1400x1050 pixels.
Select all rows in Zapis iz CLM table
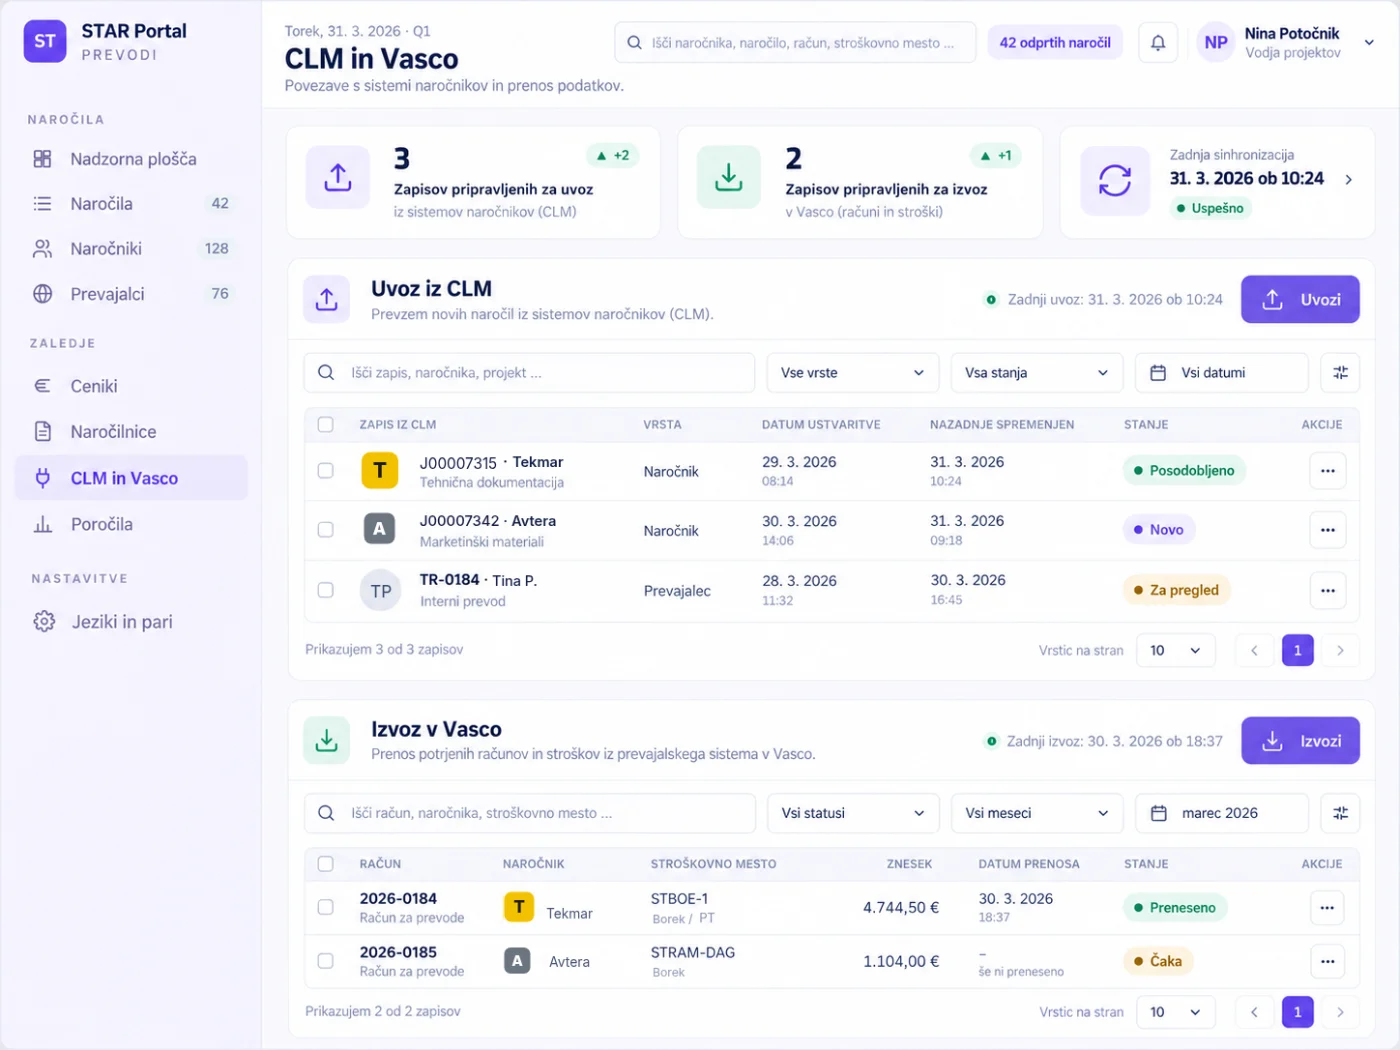(x=326, y=425)
